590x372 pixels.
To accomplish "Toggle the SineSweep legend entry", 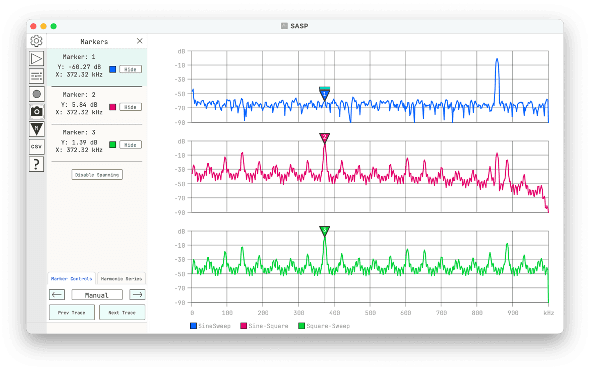I will (x=210, y=326).
